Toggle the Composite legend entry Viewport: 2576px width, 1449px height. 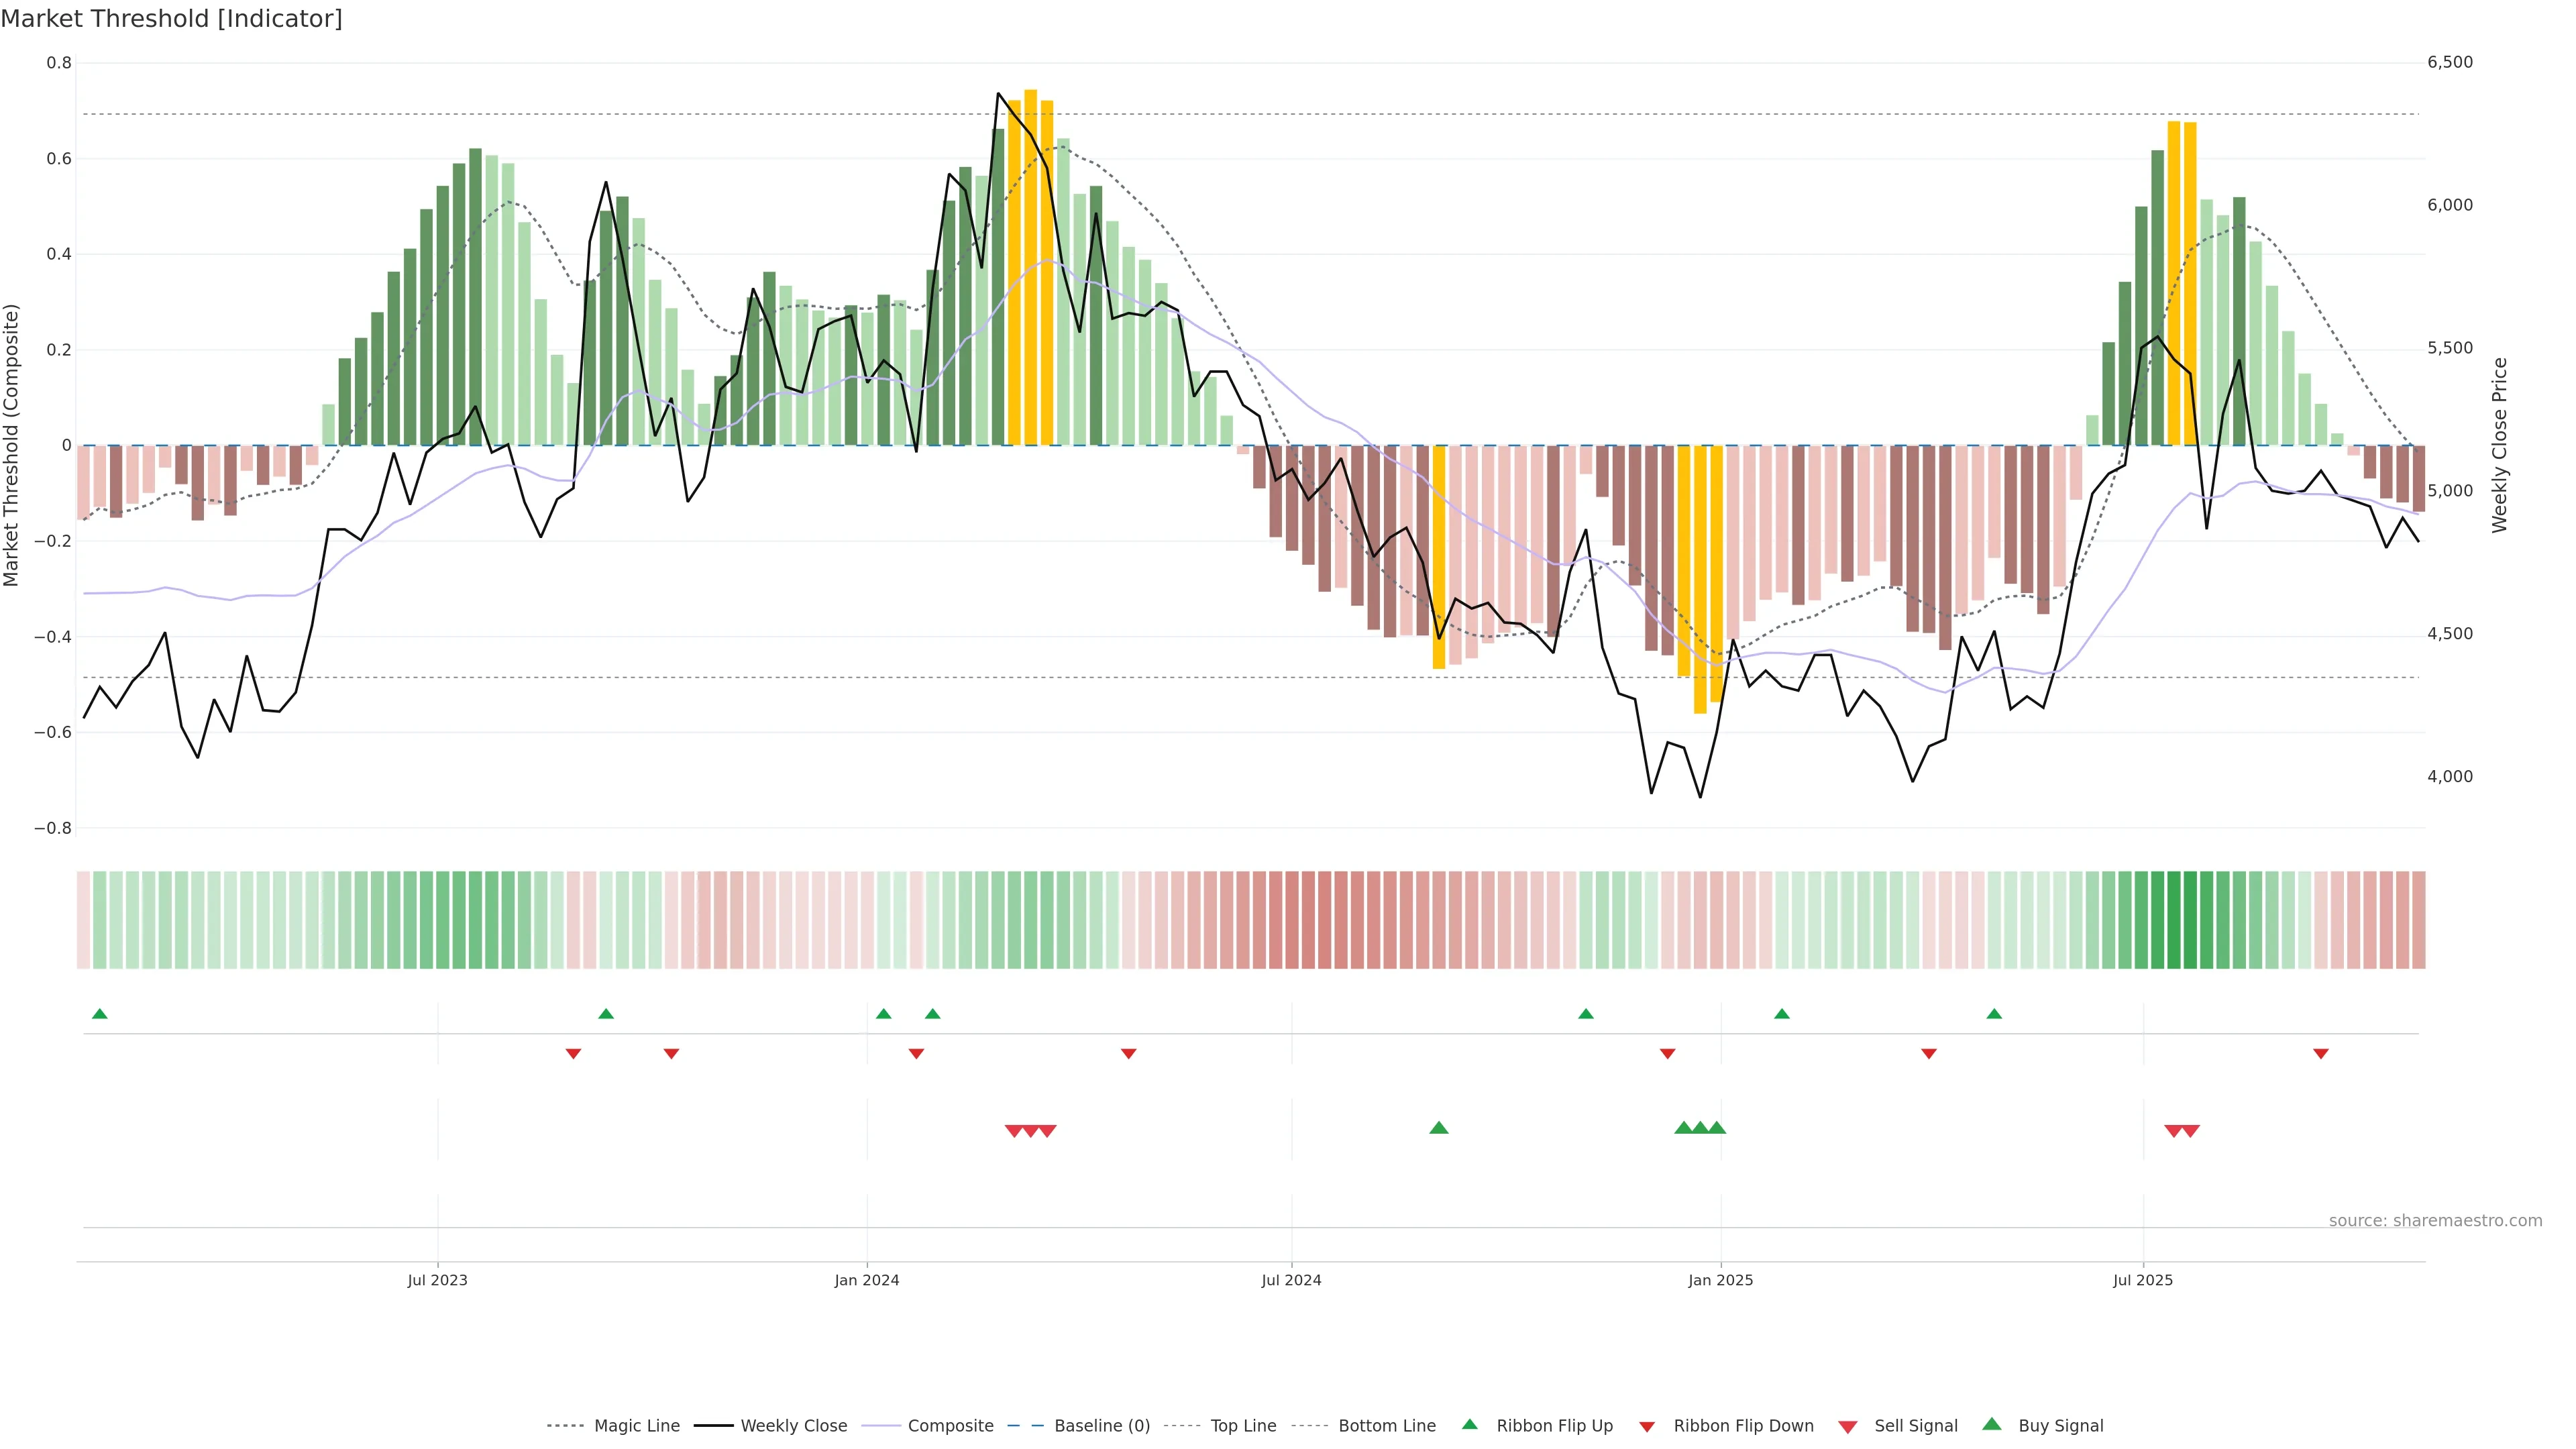point(950,1426)
